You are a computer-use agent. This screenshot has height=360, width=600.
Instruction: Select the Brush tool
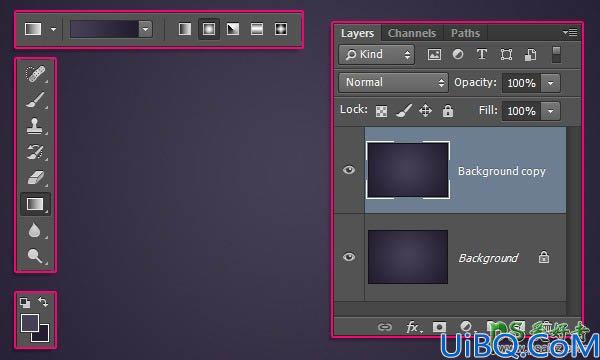[35, 100]
